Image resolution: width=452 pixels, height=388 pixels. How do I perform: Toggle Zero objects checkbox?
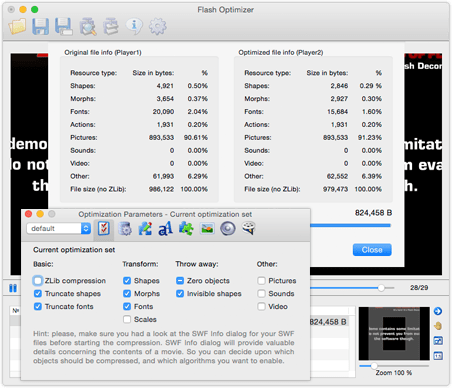click(180, 281)
